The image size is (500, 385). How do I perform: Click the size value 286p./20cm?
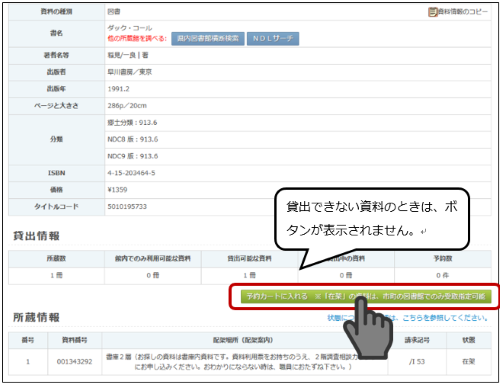(x=127, y=106)
